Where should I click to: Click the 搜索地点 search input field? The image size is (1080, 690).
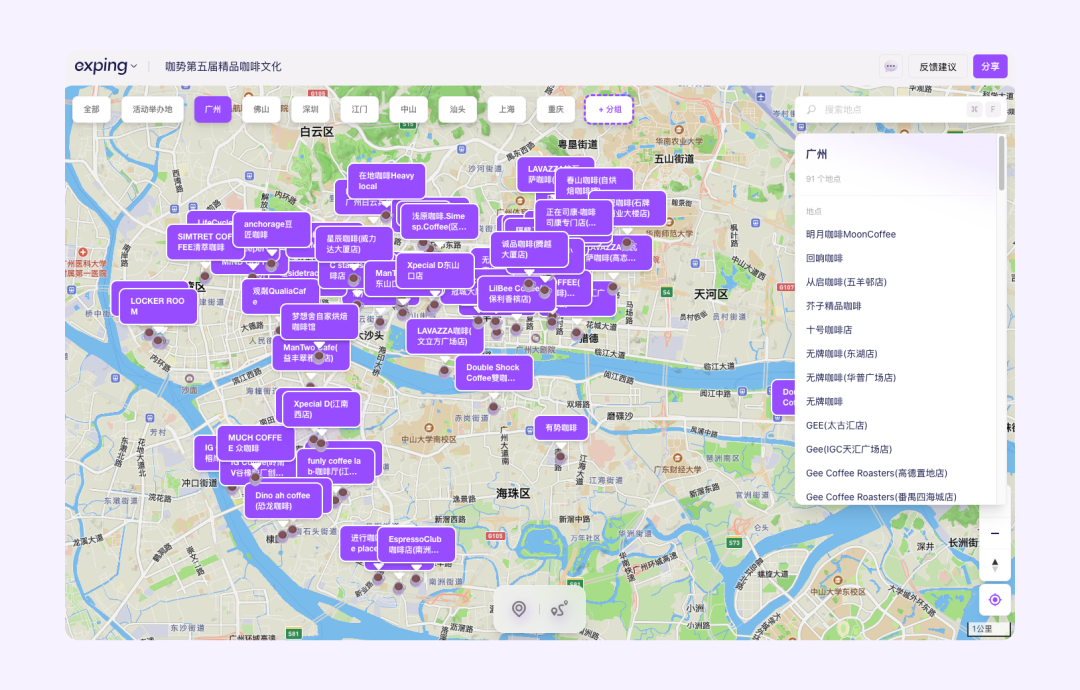880,109
